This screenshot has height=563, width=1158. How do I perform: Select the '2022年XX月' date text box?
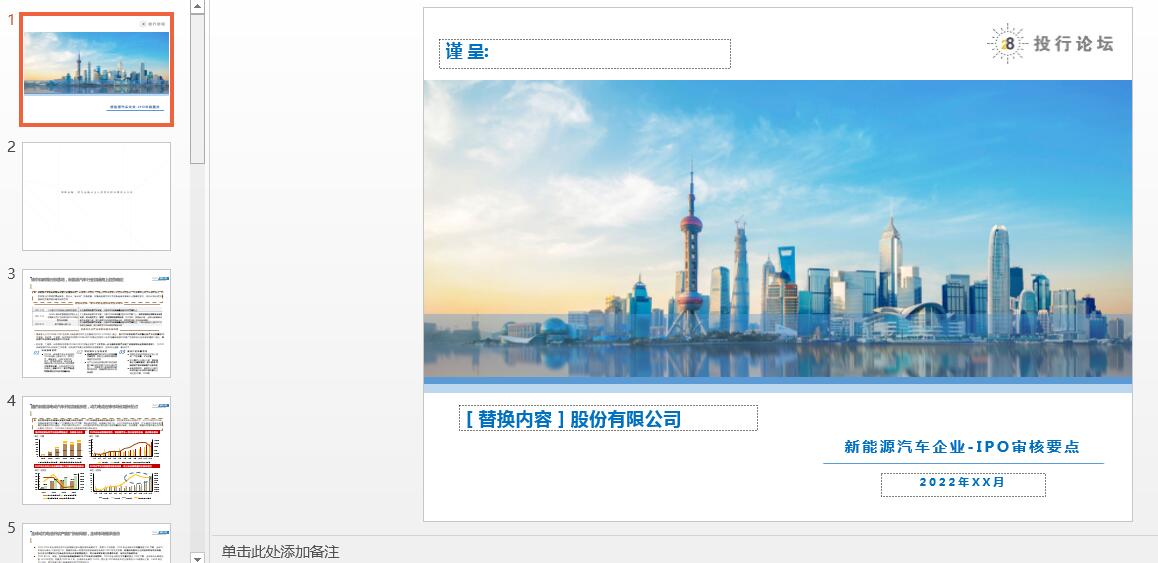click(x=962, y=484)
